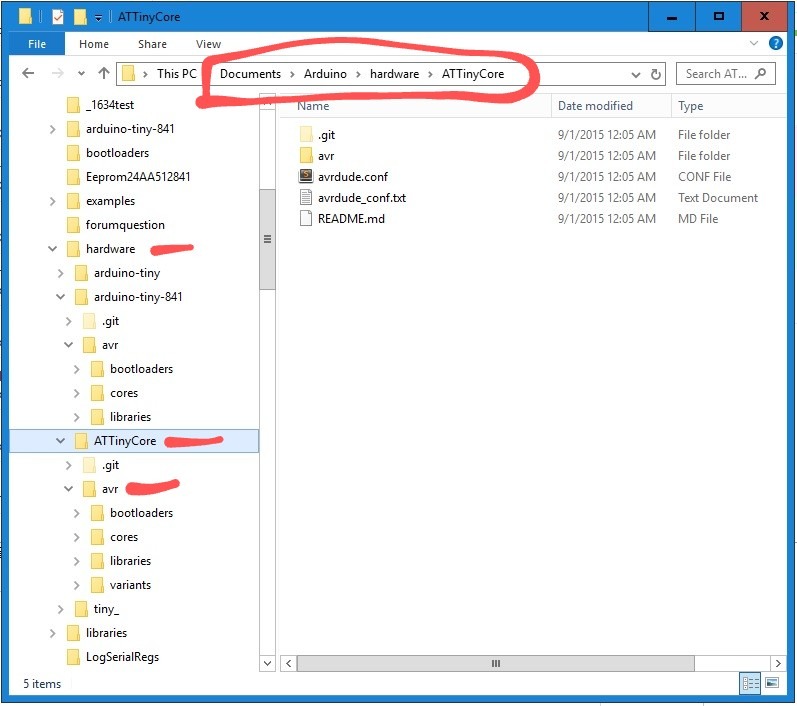Click the Back navigation arrow
The width and height of the screenshot is (797, 706).
[x=28, y=74]
